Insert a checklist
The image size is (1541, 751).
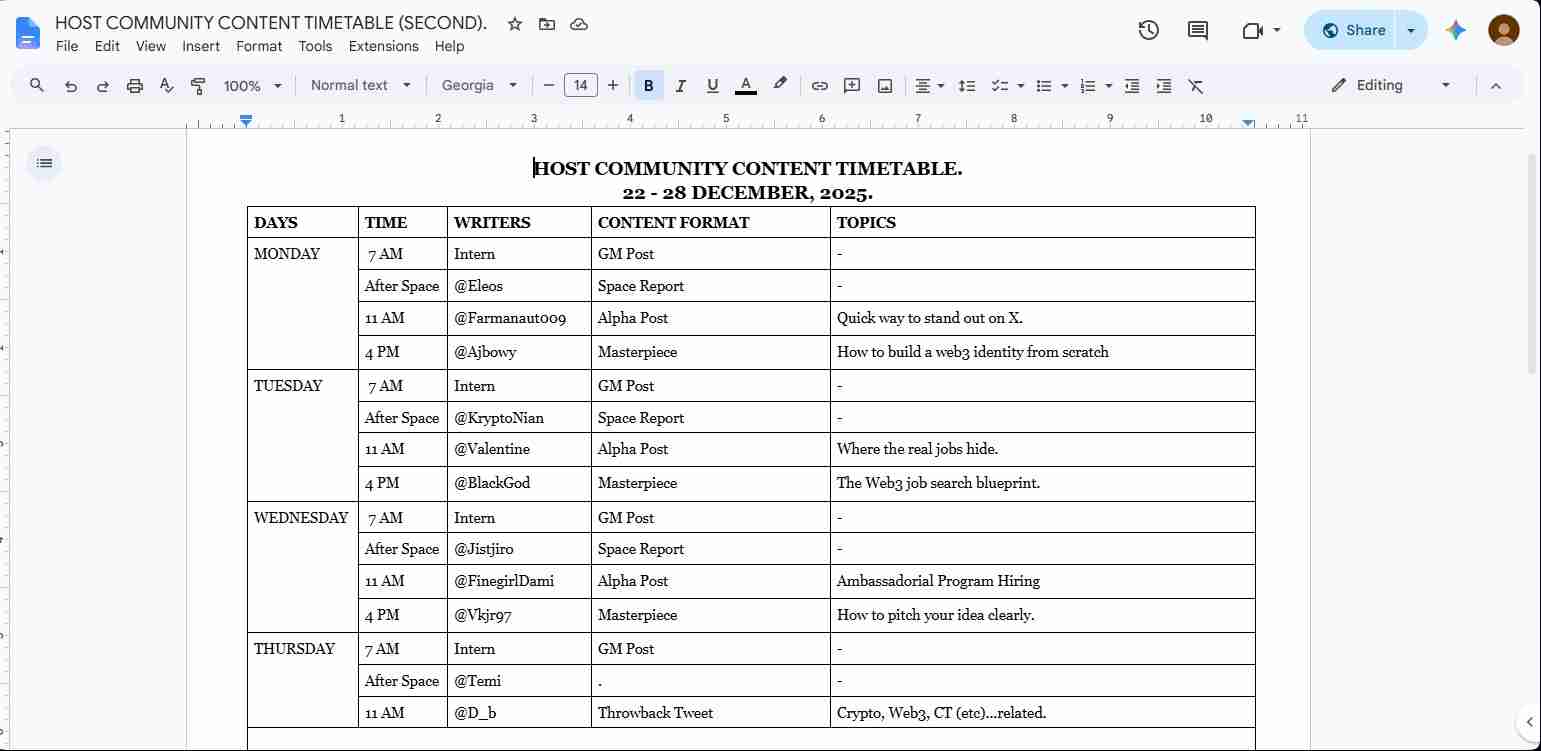(999, 86)
